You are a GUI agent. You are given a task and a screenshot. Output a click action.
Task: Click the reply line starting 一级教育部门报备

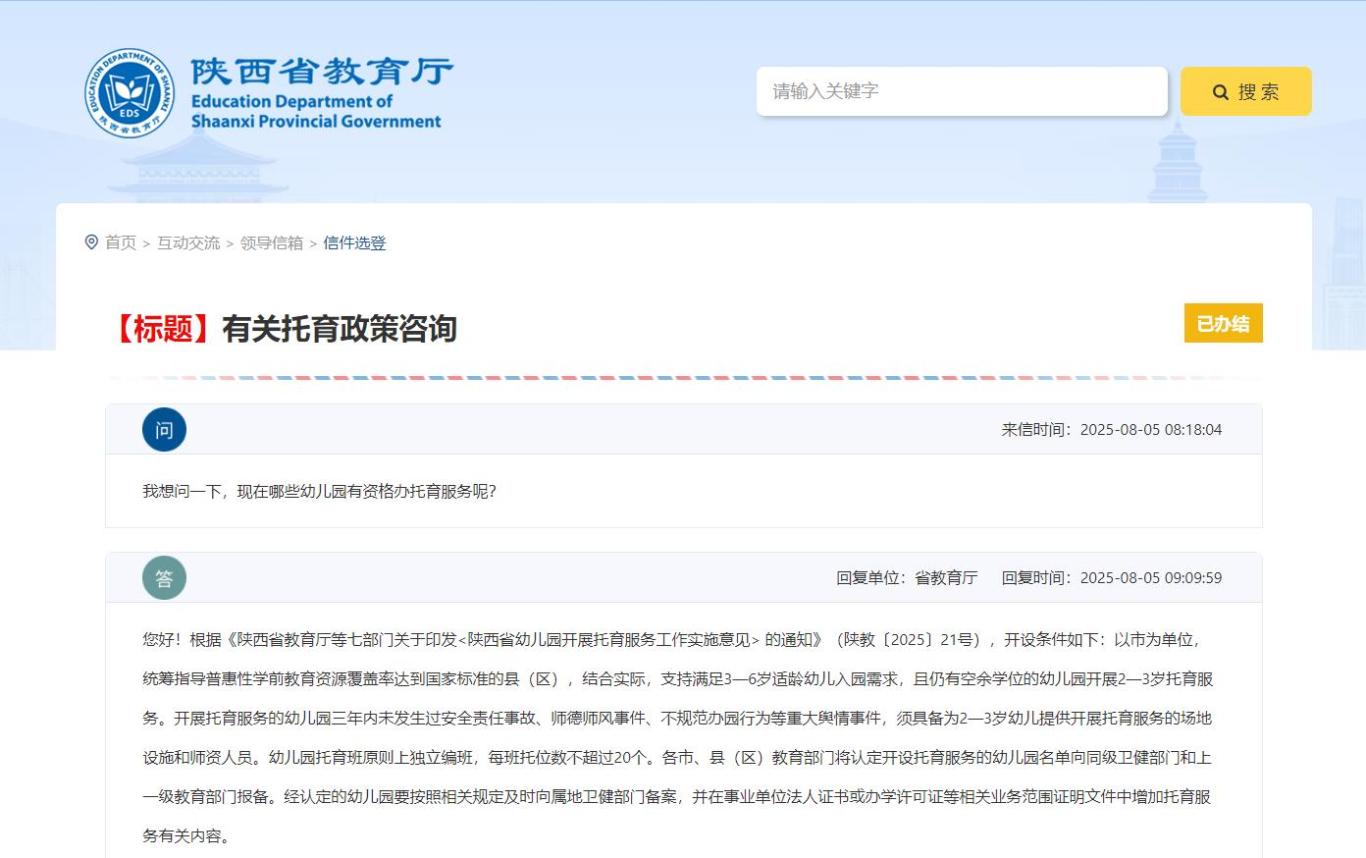(x=677, y=797)
